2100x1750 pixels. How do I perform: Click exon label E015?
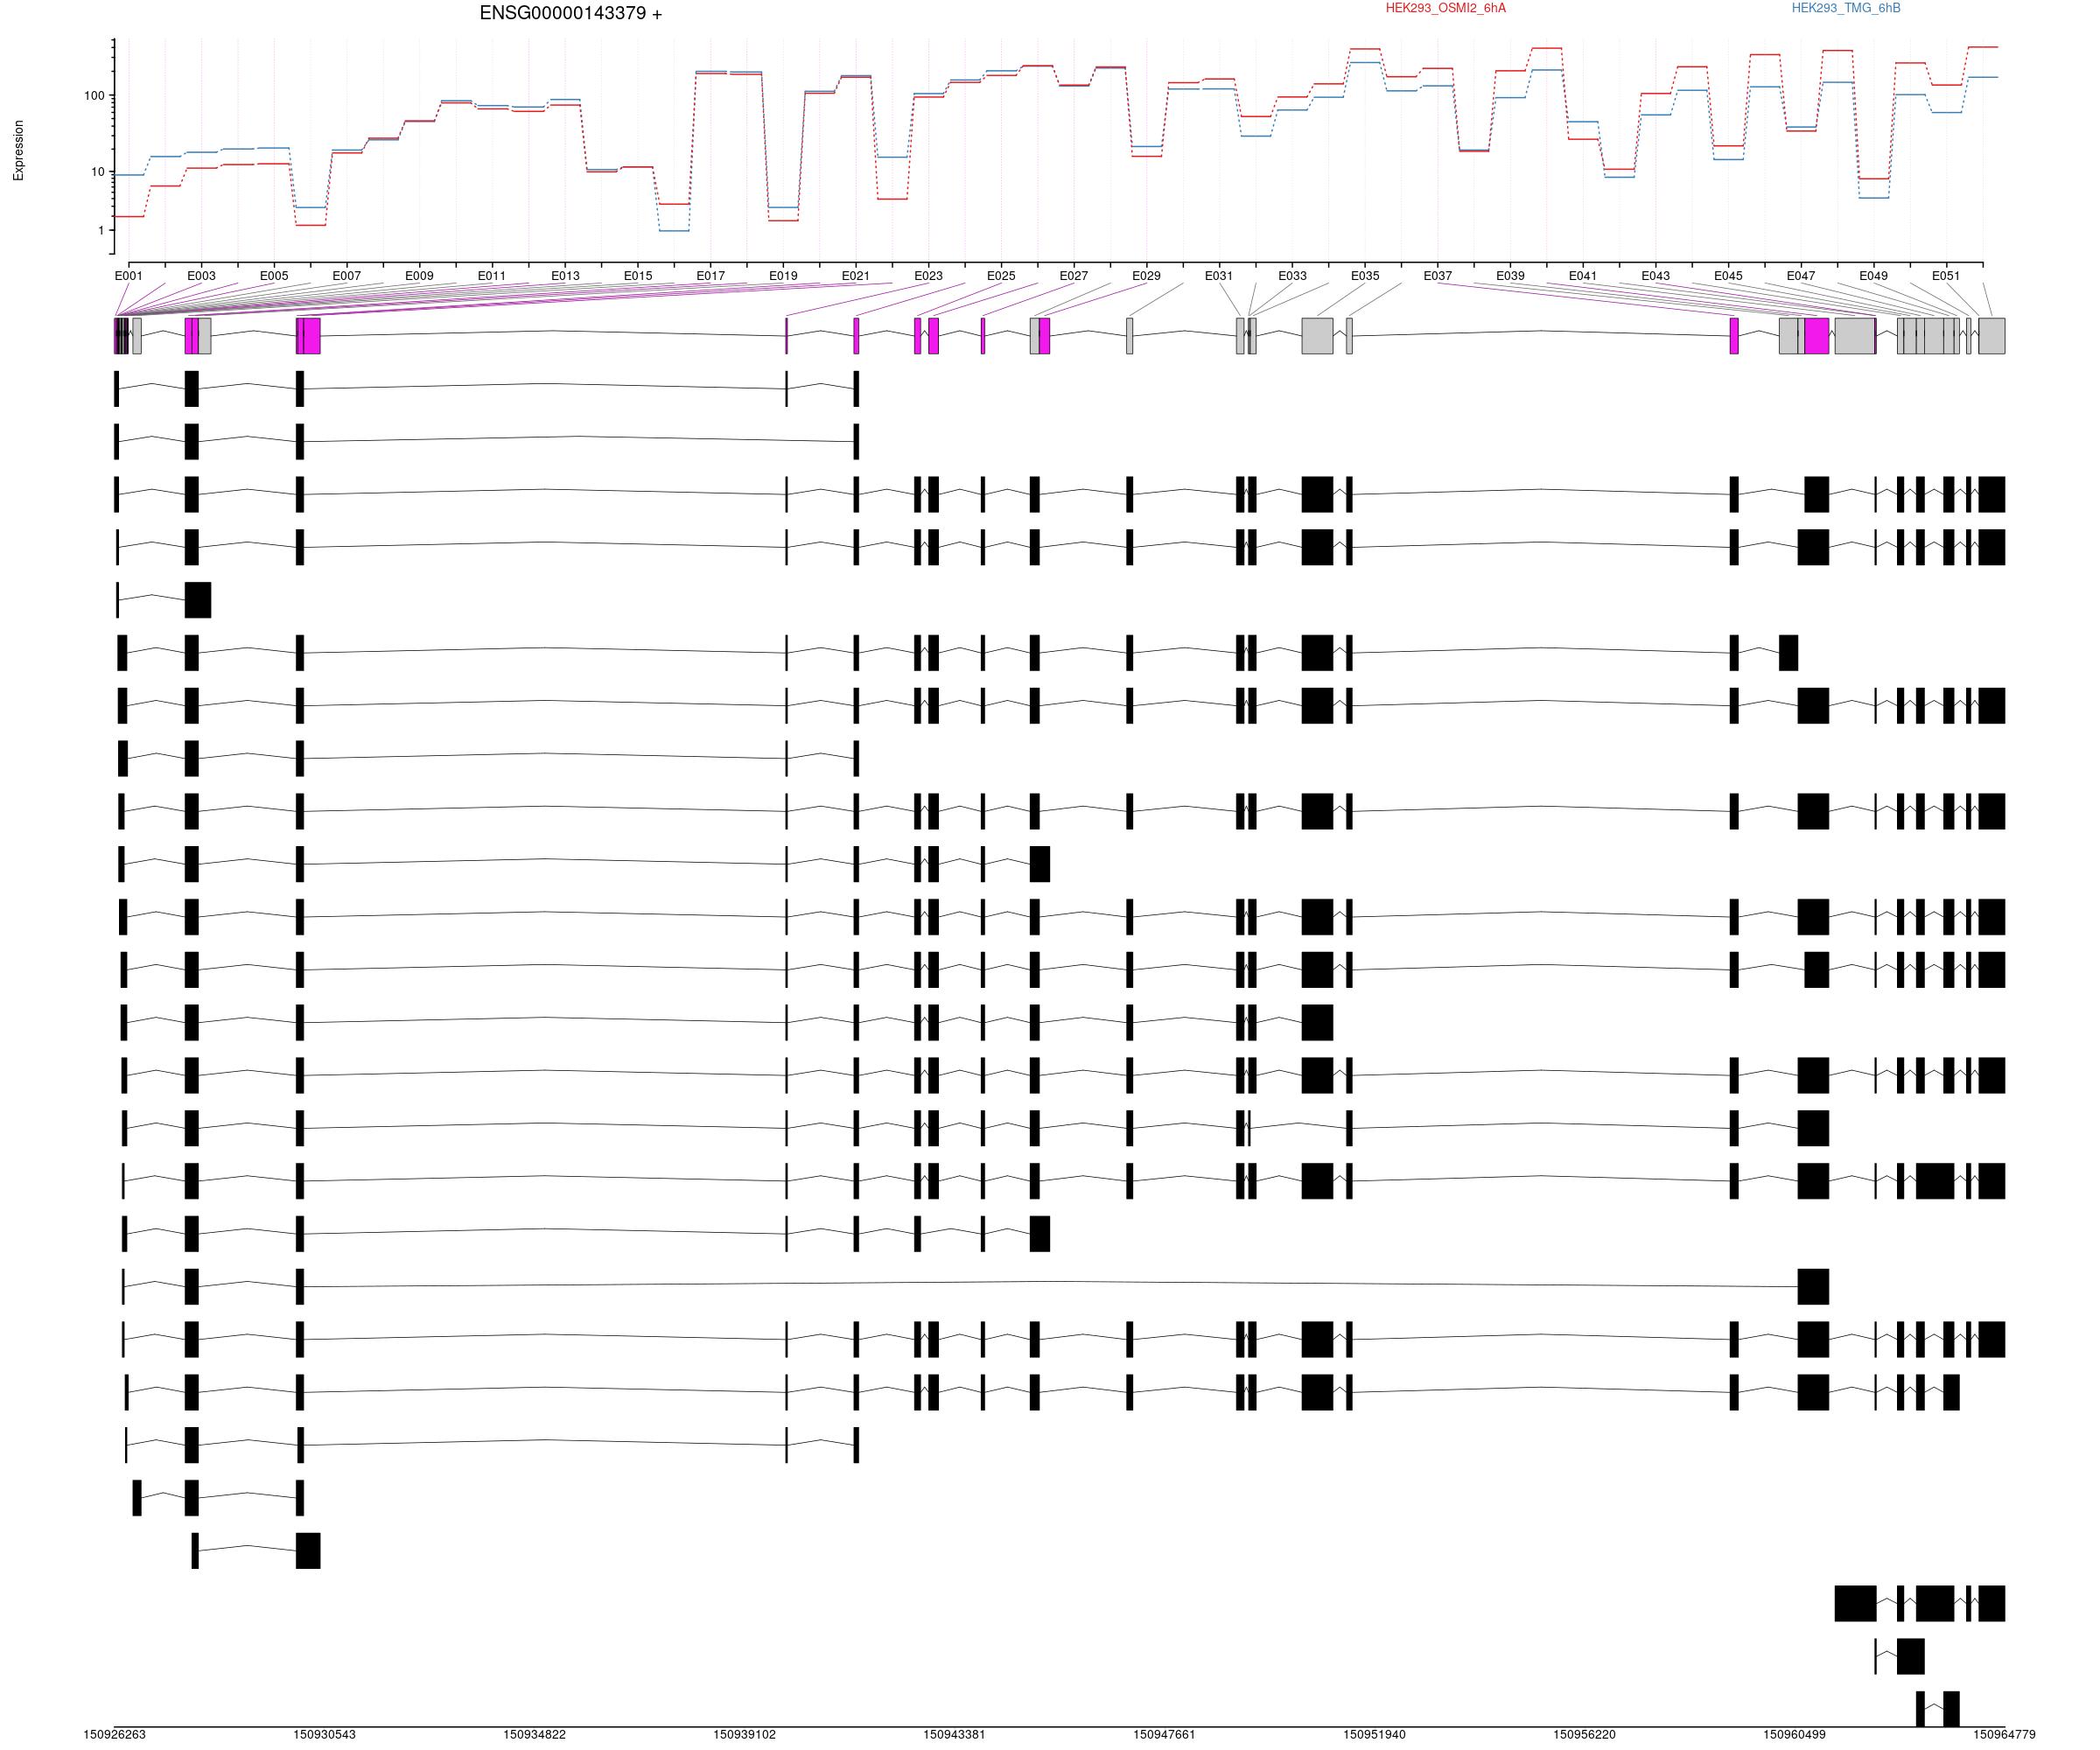click(x=638, y=276)
